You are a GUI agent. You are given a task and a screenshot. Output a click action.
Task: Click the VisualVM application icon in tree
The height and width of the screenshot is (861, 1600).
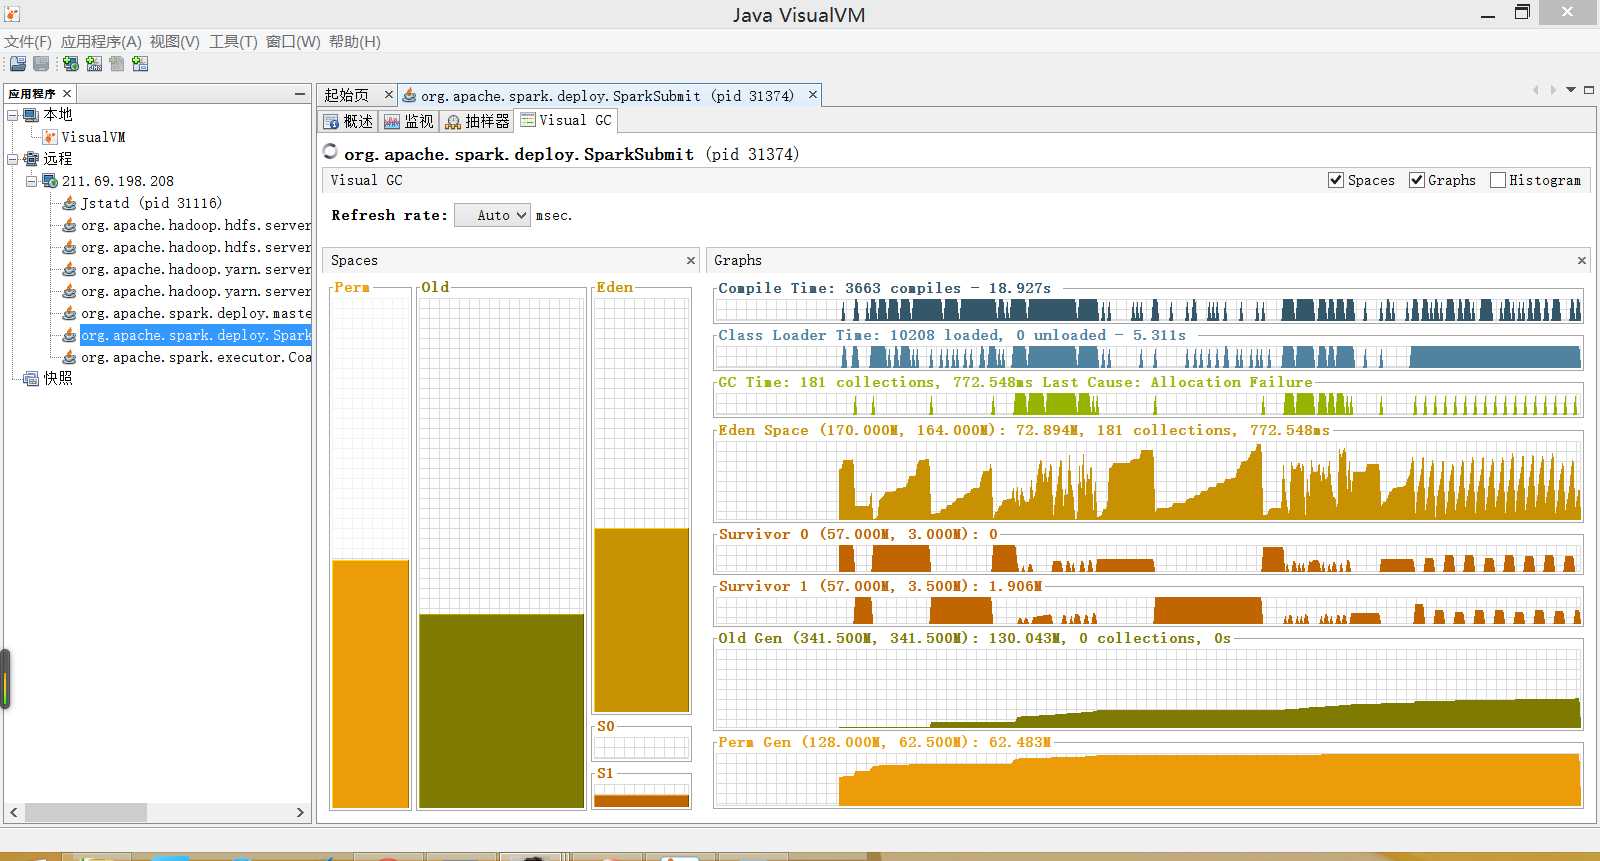pyautogui.click(x=50, y=137)
